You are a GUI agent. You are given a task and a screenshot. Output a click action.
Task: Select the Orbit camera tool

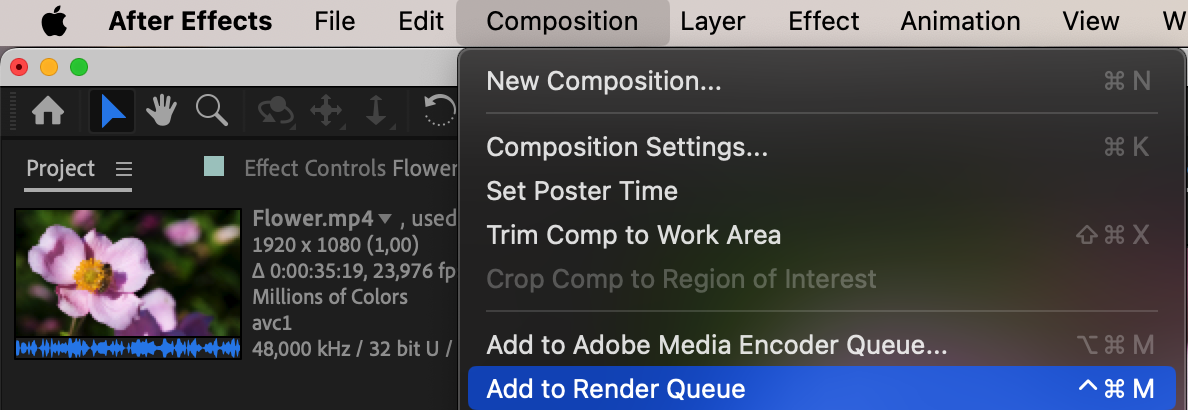click(274, 111)
